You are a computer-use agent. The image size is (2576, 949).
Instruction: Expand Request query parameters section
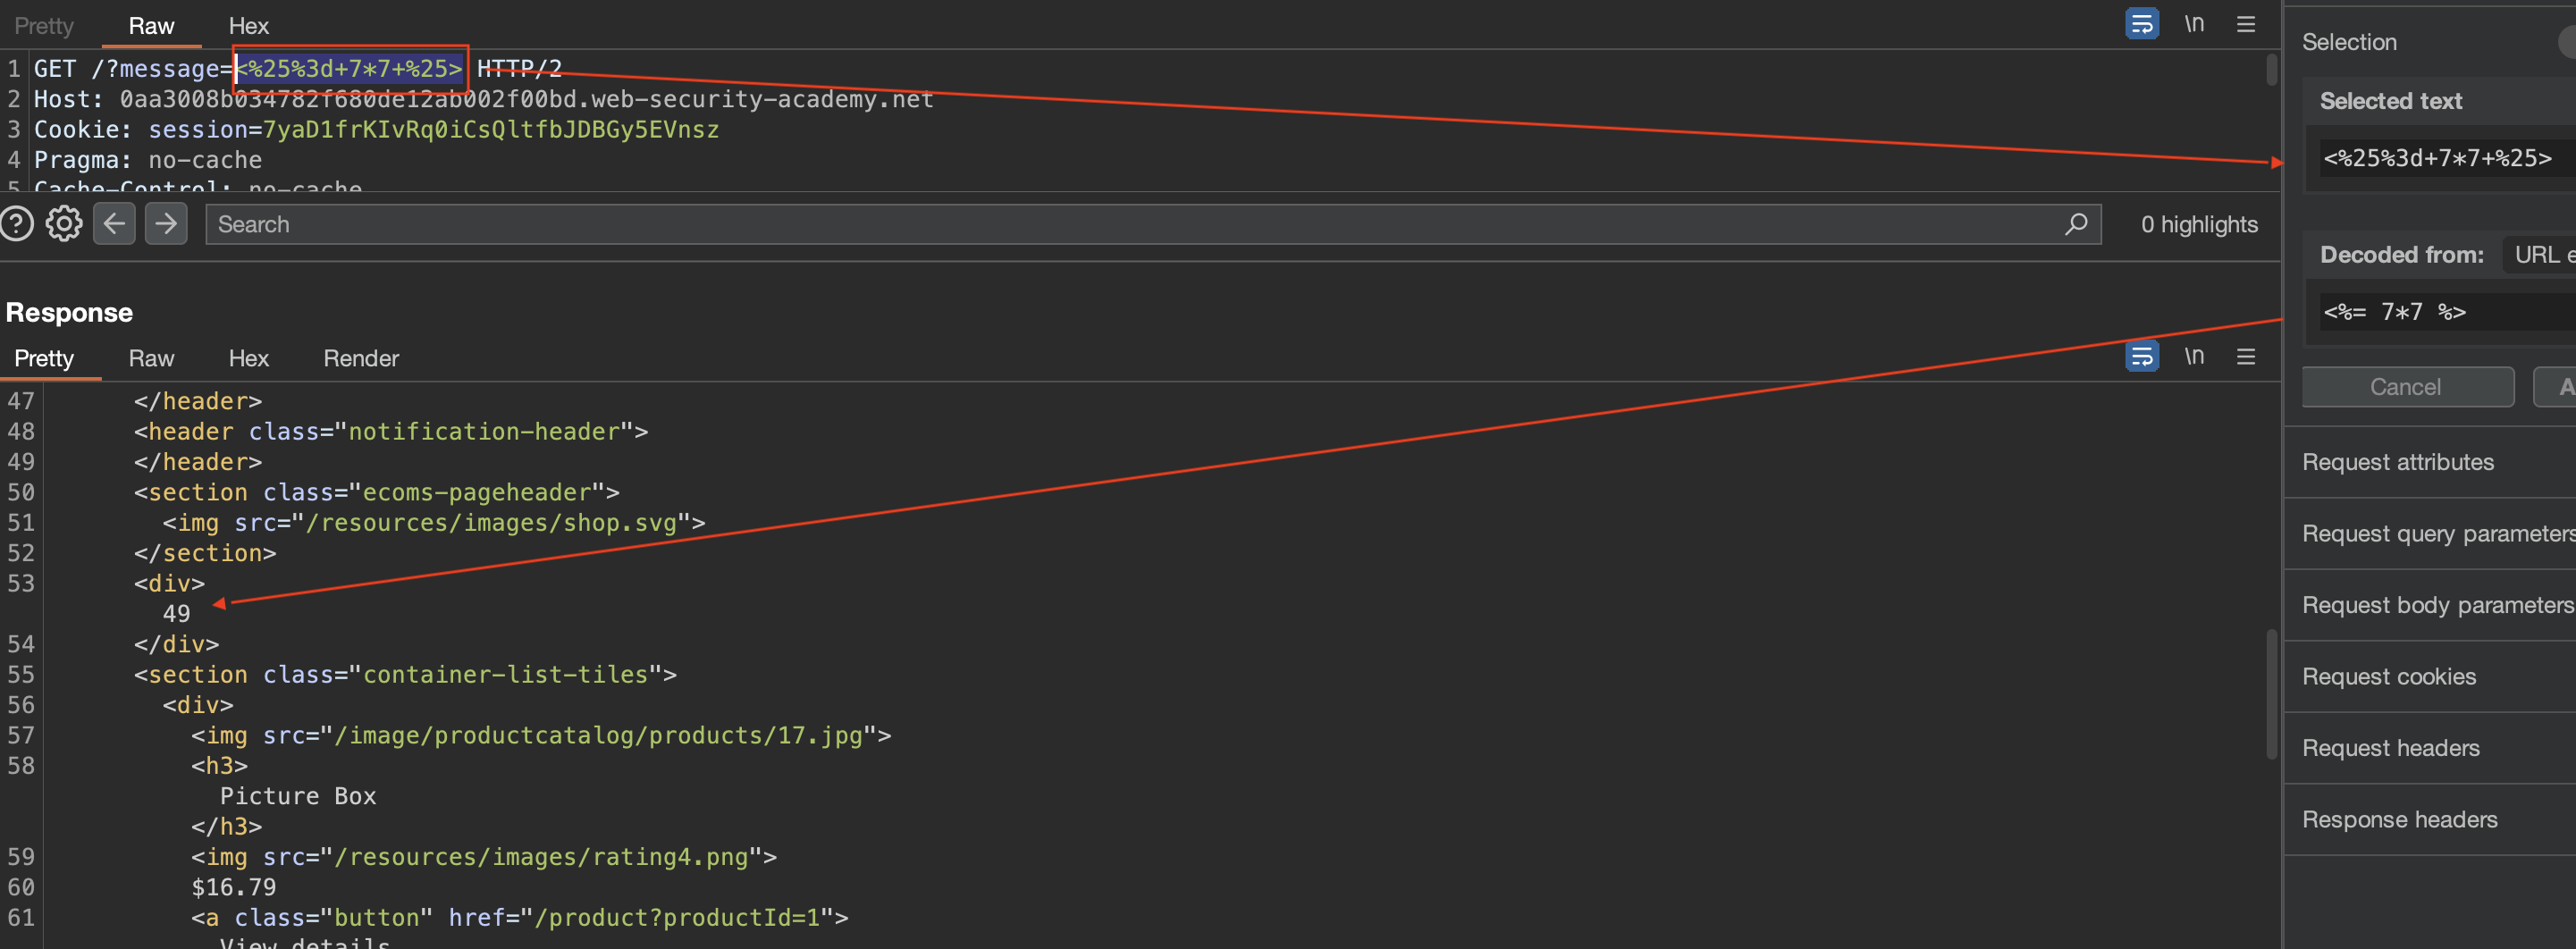coord(2436,534)
